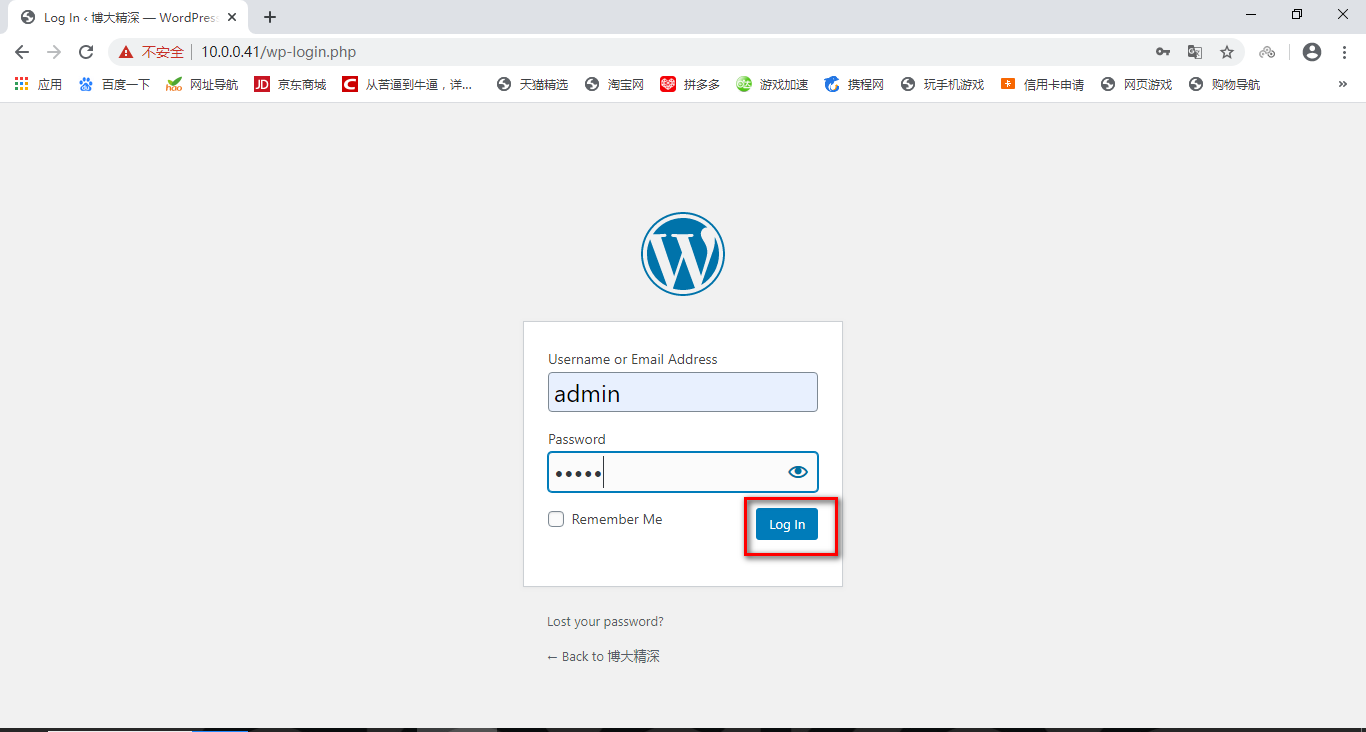Click the WordPress logo
1366x732 pixels.
683,253
